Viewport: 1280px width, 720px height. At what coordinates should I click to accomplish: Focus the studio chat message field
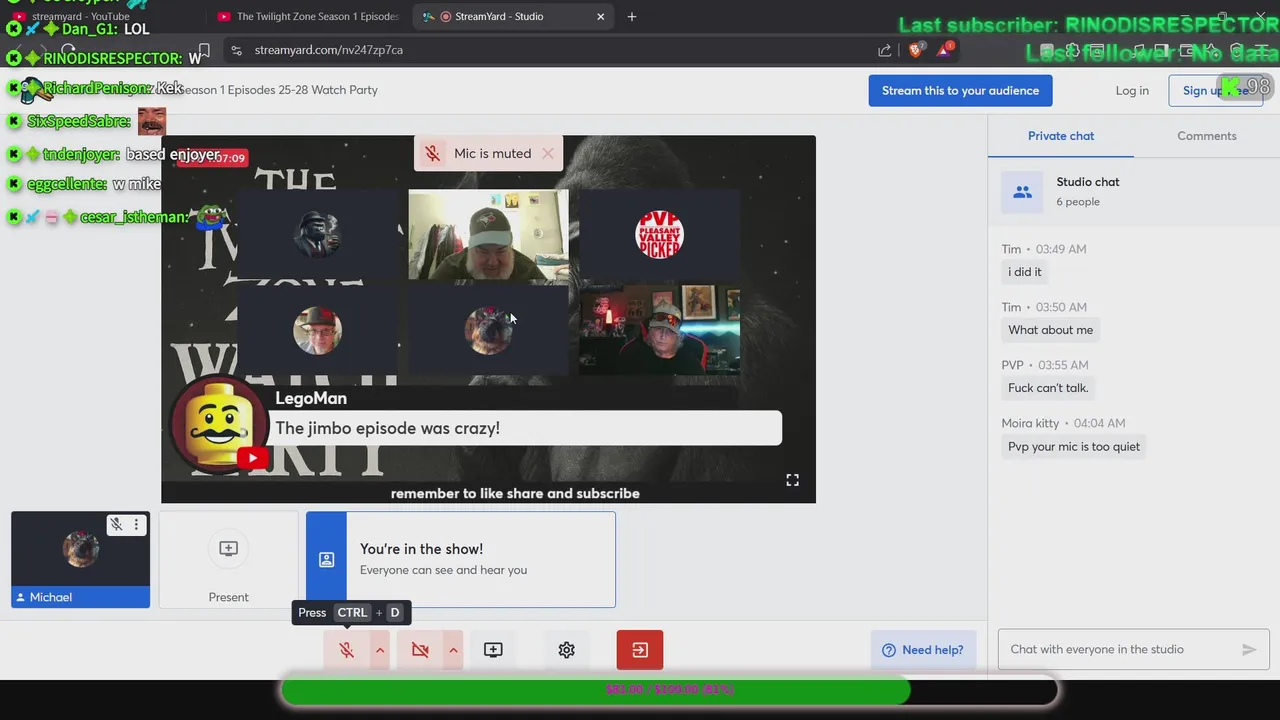(1120, 649)
